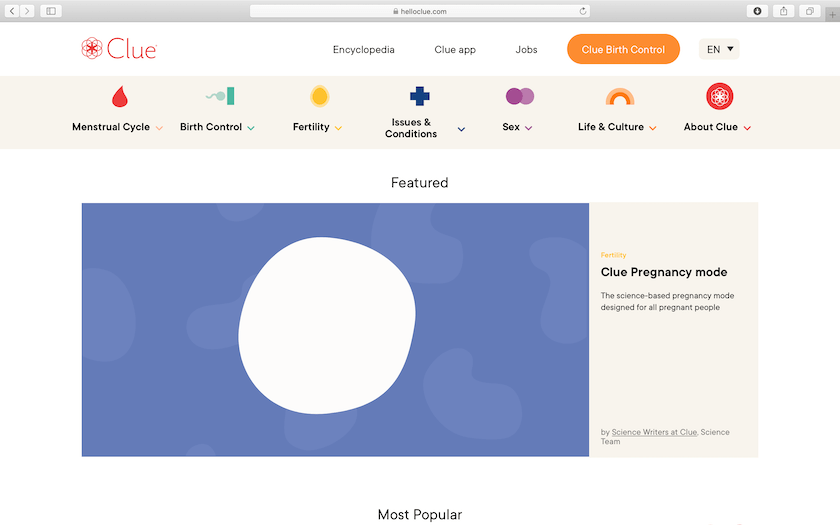This screenshot has height=525, width=840.
Task: Click the blue medical cross icon
Action: 419,96
